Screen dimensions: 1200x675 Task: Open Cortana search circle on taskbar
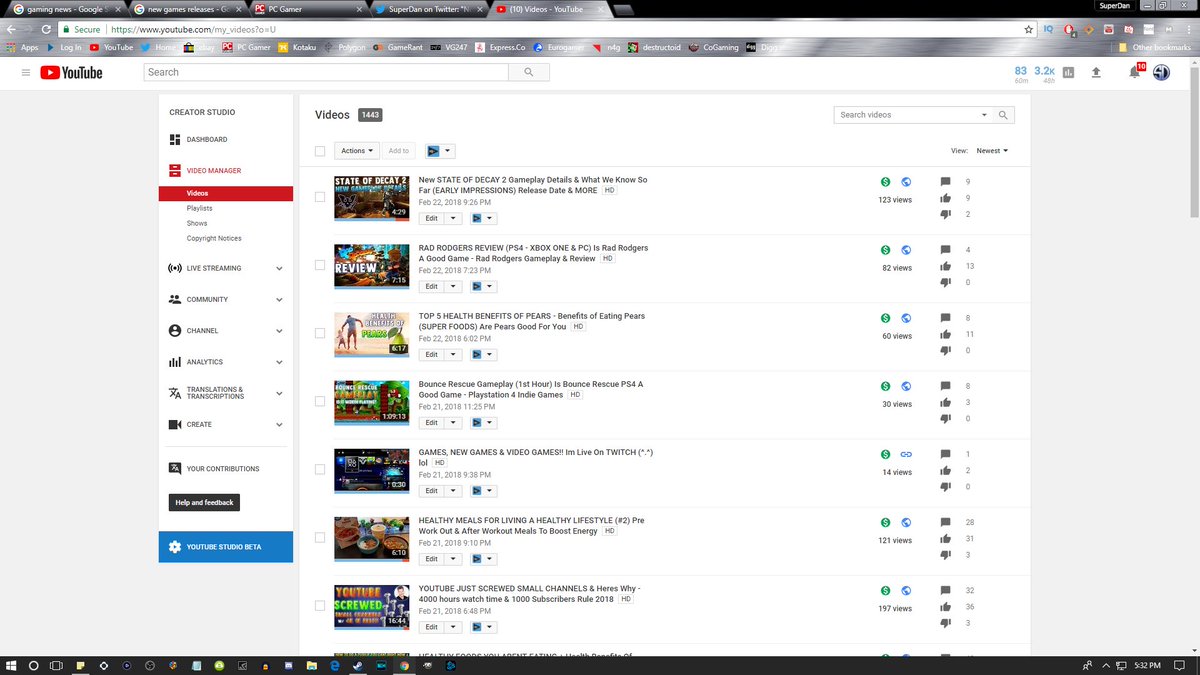[33, 665]
